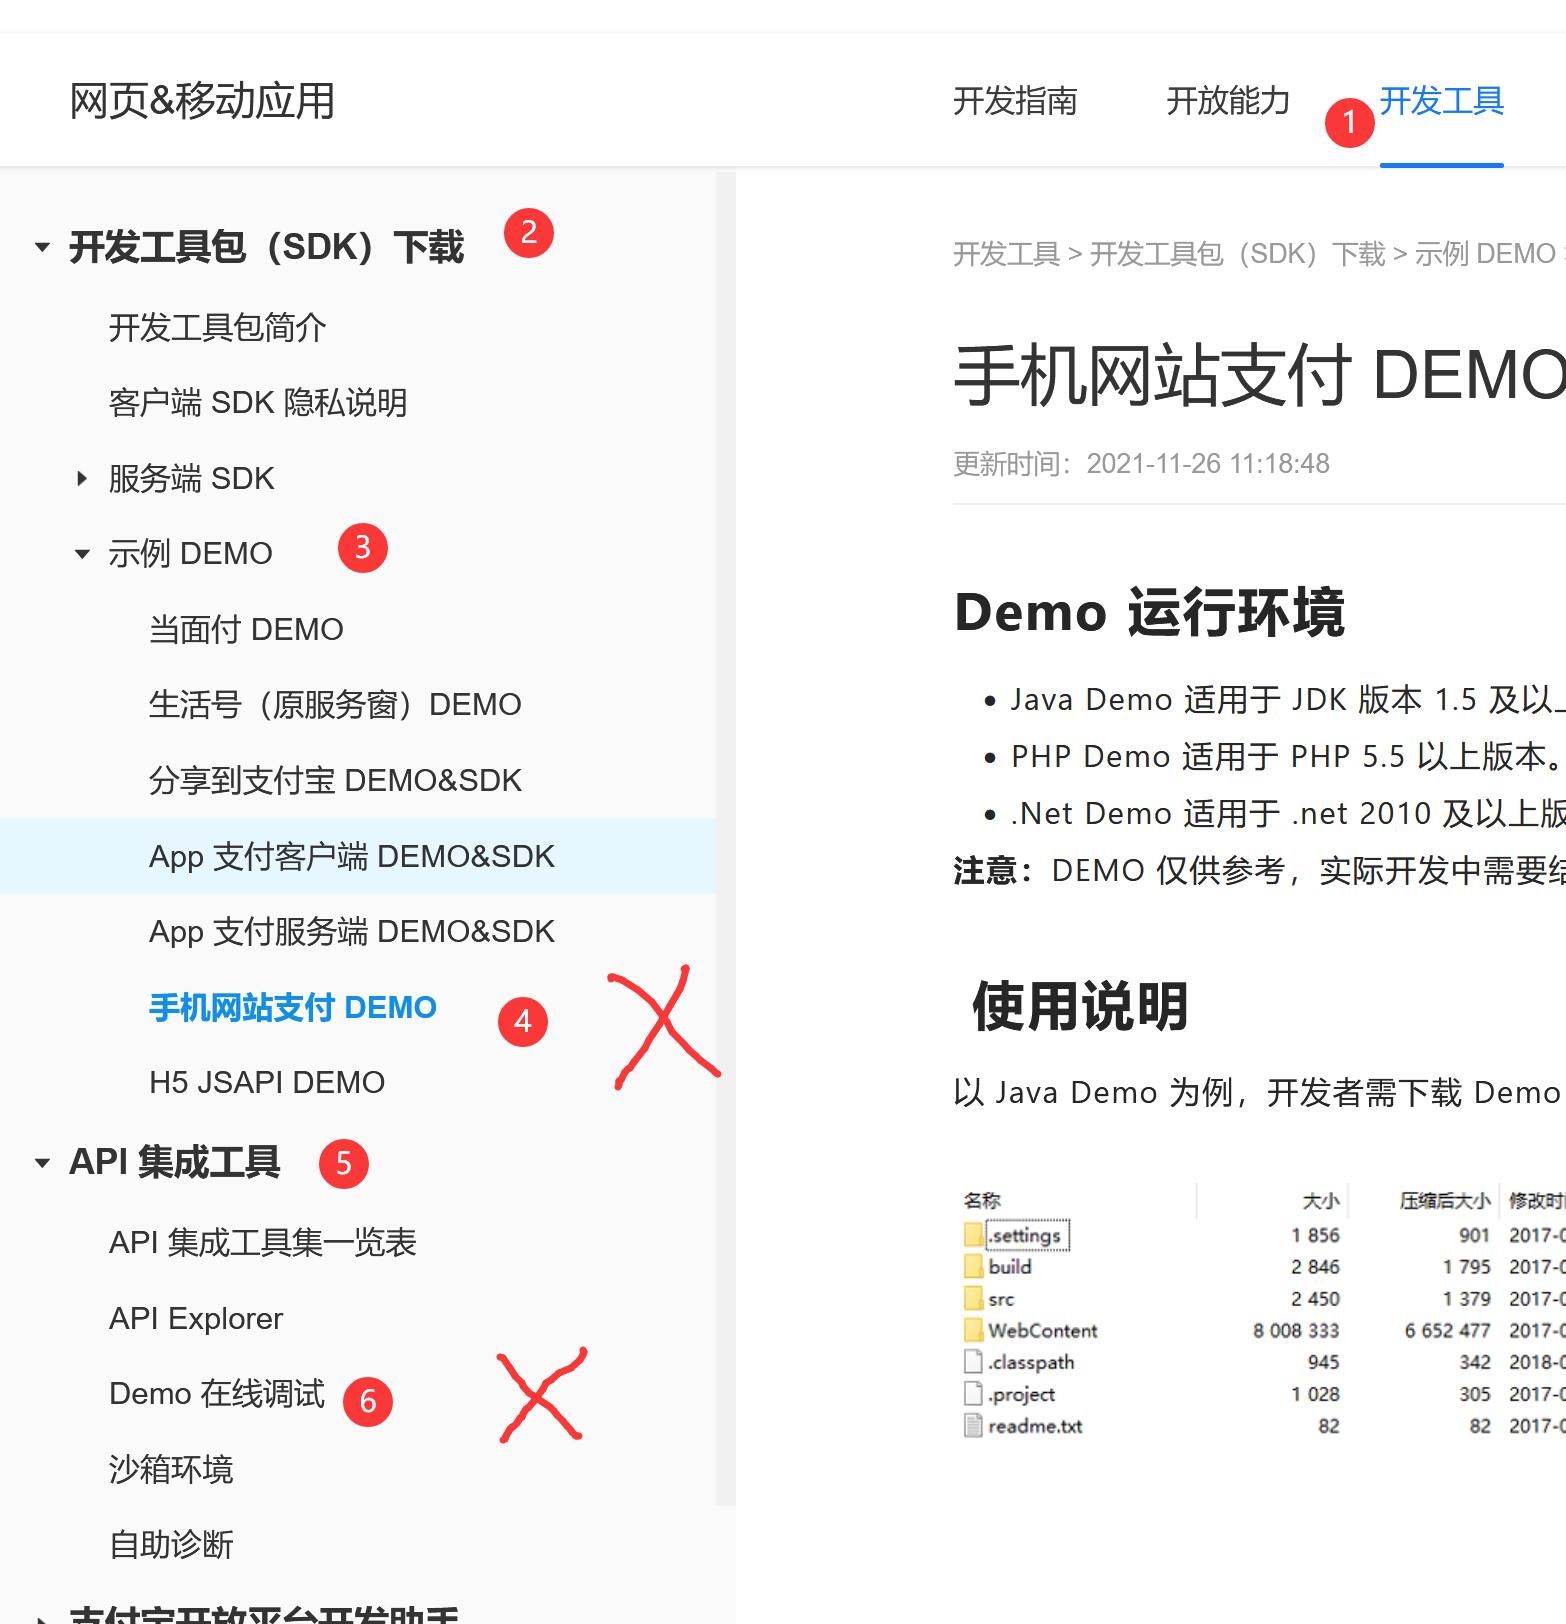The height and width of the screenshot is (1624, 1566).
Task: Click 开发工具 breadcrumb link
Action: [1005, 255]
